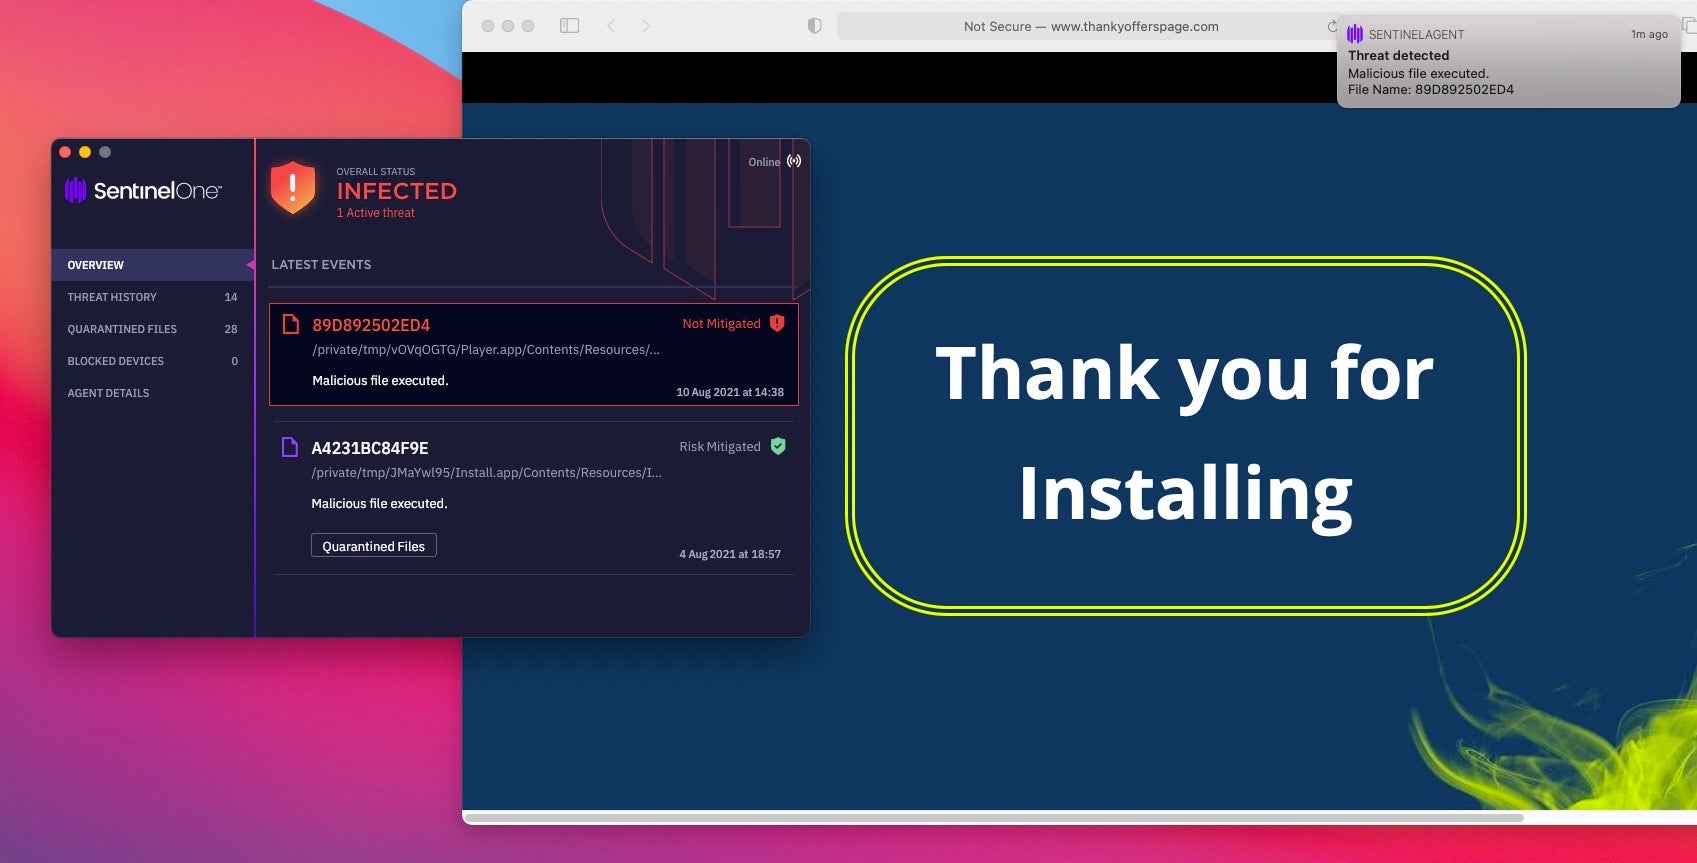Go forward with Safari's forward arrow
Viewport: 1697px width, 863px height.
(x=645, y=26)
